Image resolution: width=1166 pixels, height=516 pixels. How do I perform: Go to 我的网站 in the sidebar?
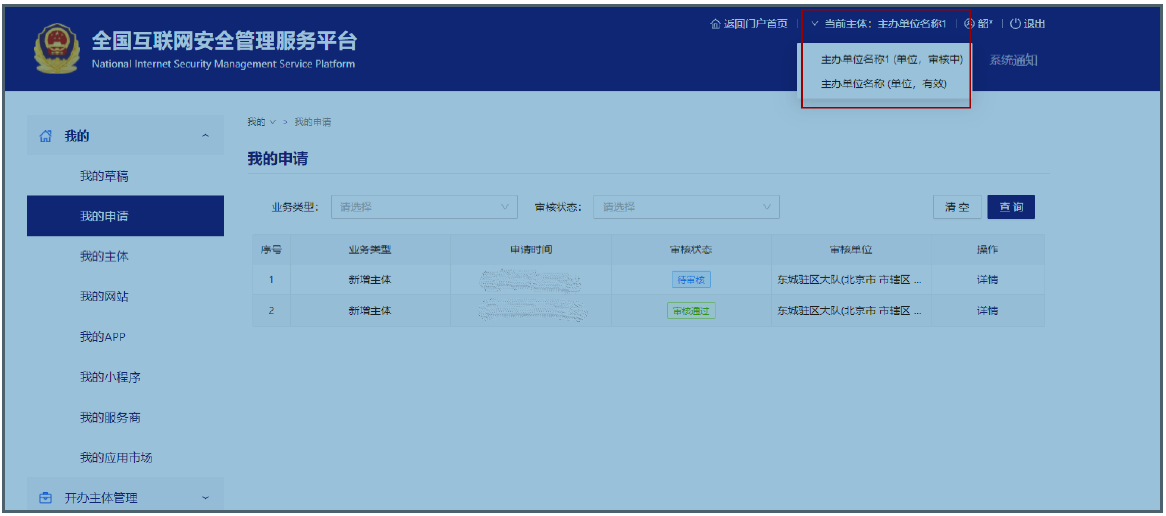coord(104,297)
